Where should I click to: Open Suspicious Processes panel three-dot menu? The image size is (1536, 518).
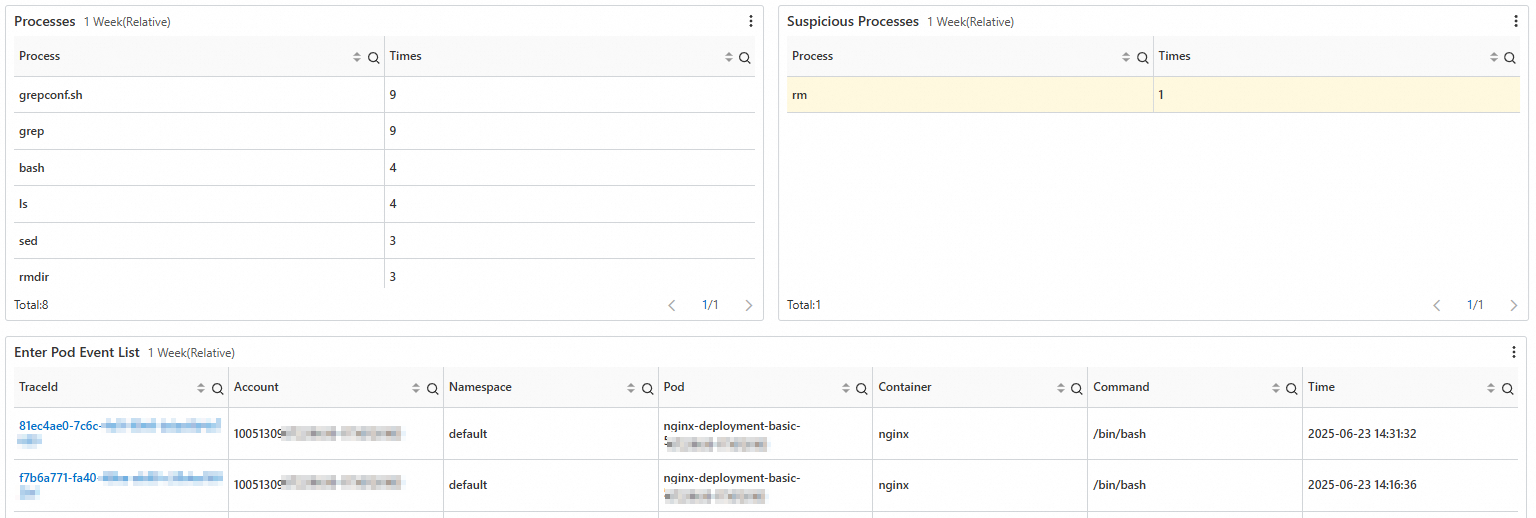(x=1516, y=22)
